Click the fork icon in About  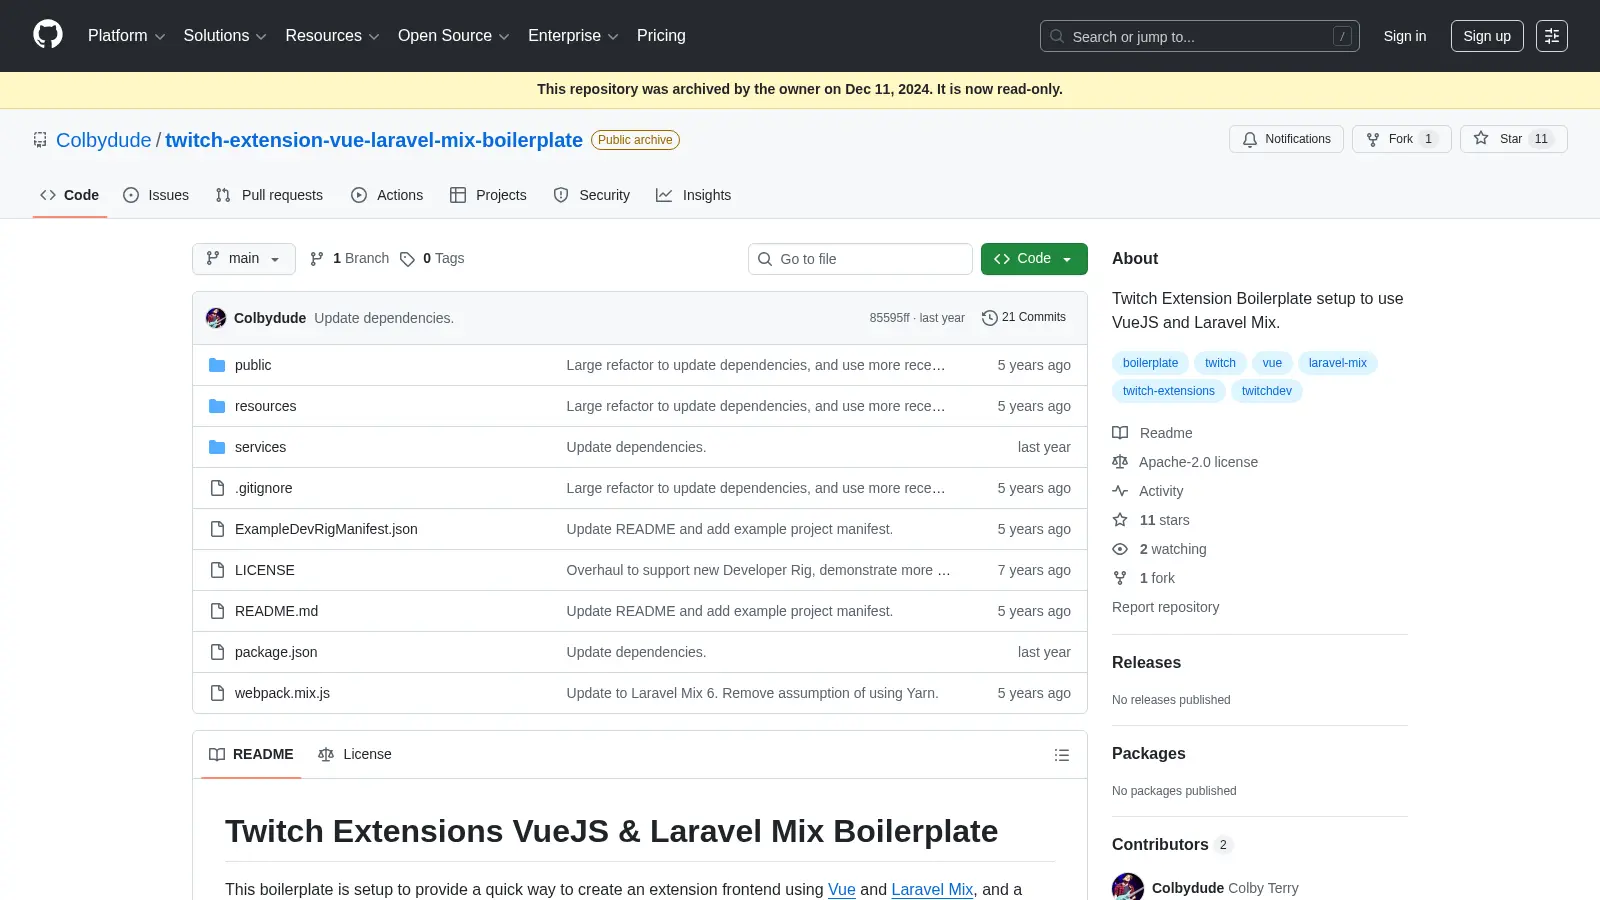[1120, 578]
